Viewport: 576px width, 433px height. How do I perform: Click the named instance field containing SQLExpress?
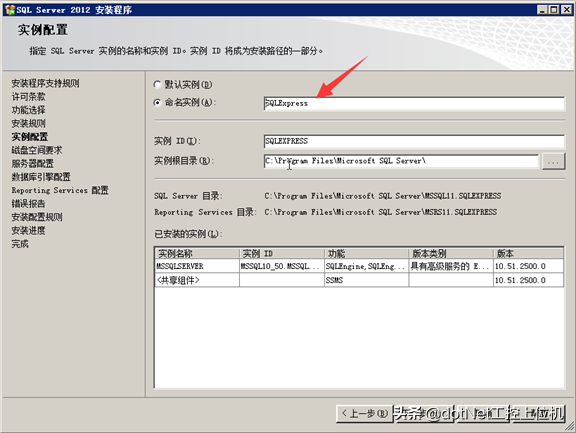click(414, 104)
